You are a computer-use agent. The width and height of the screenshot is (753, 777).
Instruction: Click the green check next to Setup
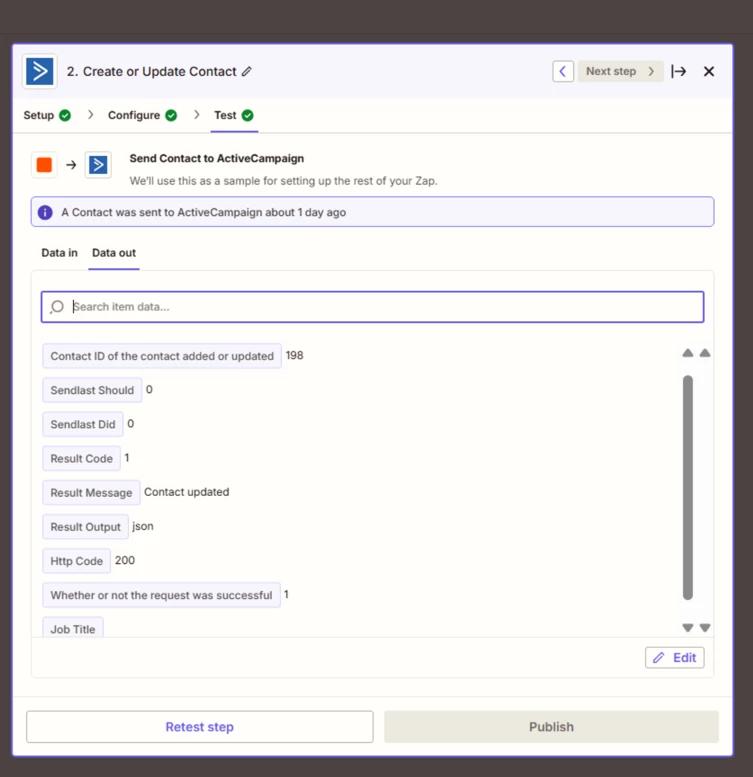pyautogui.click(x=65, y=115)
